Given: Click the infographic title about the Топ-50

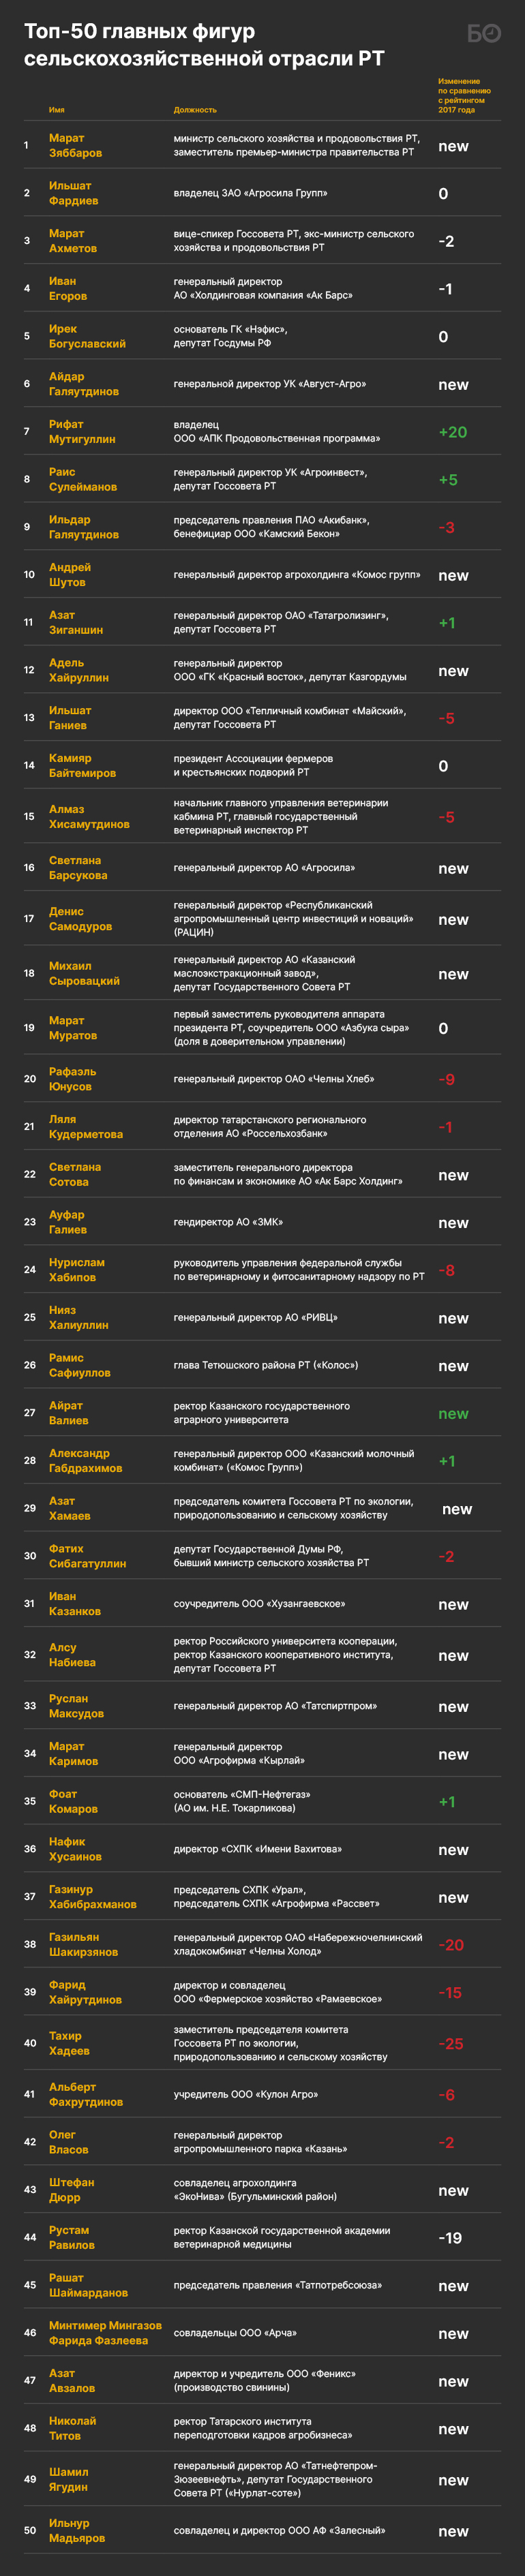Looking at the screenshot, I should (x=204, y=45).
